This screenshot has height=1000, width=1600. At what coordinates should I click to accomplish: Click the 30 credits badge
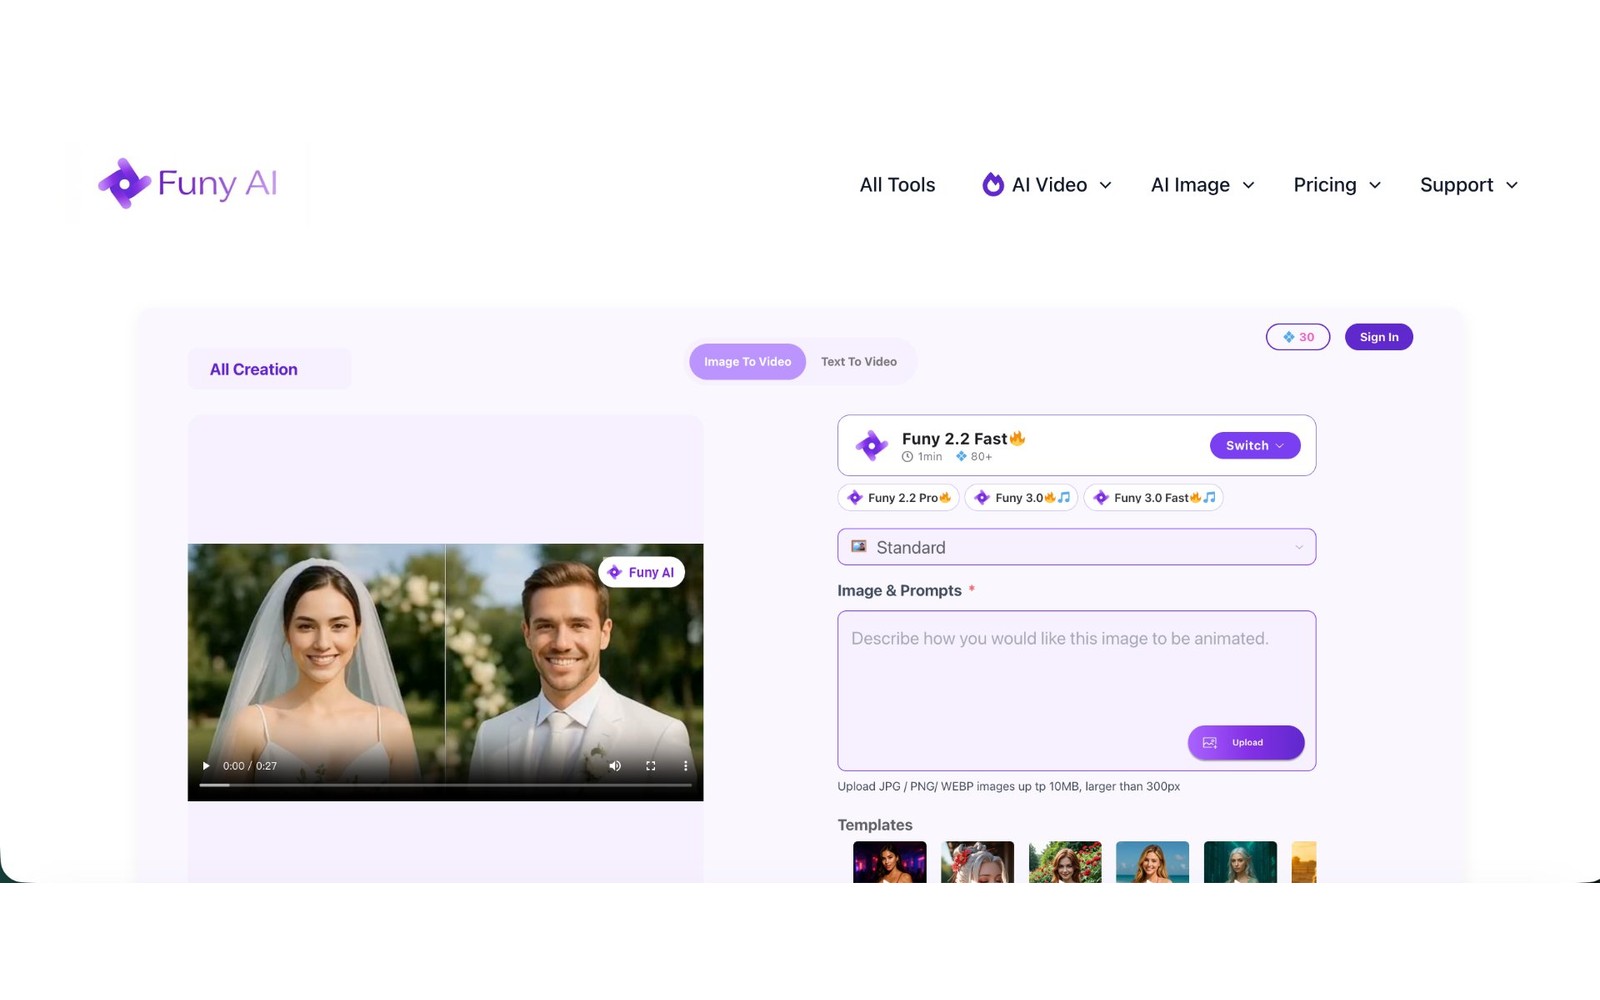click(1298, 337)
